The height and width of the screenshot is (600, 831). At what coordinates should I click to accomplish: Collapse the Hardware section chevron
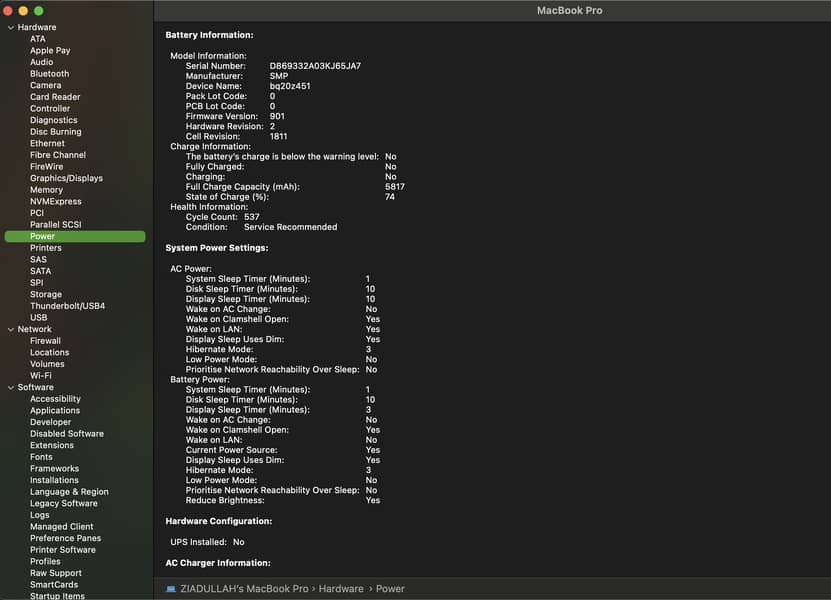click(11, 28)
